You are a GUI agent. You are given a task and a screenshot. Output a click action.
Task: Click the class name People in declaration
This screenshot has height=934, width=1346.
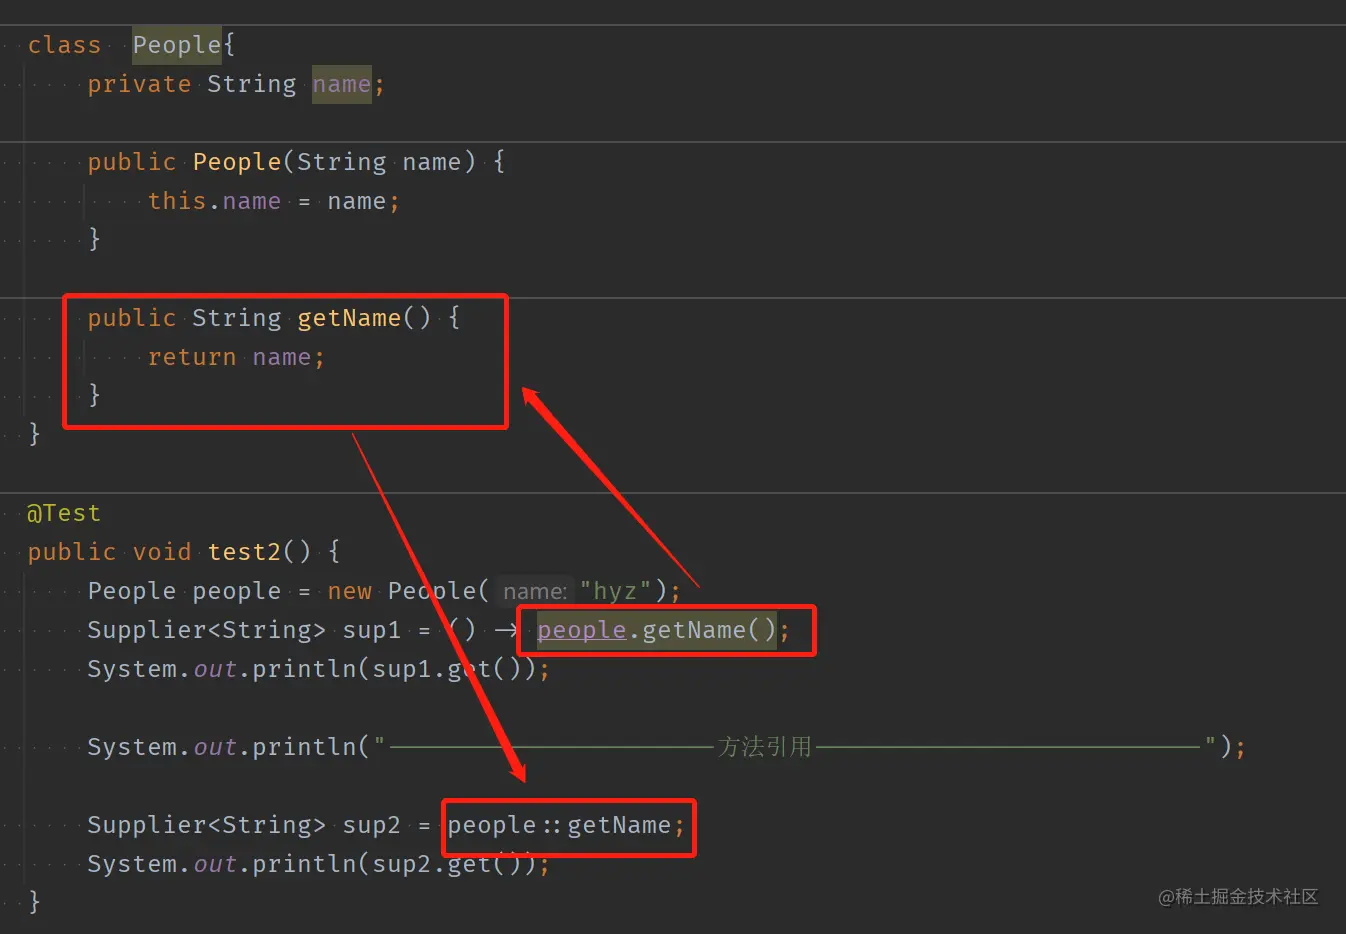coord(177,45)
